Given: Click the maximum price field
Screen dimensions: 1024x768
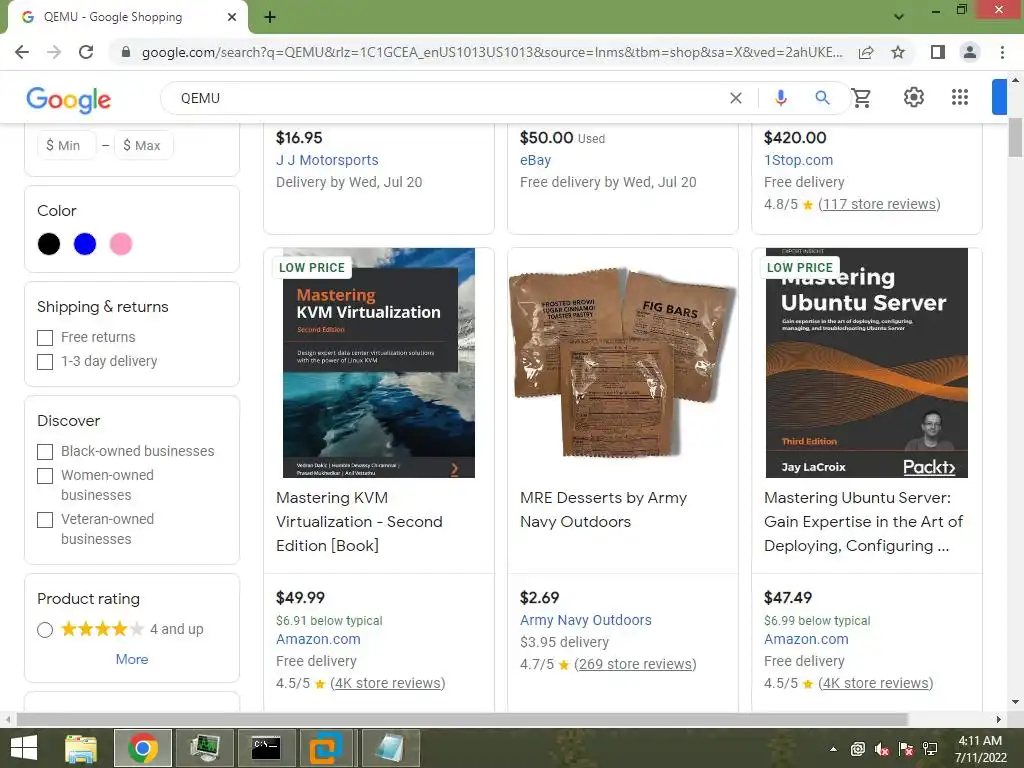Looking at the screenshot, I should (x=144, y=145).
